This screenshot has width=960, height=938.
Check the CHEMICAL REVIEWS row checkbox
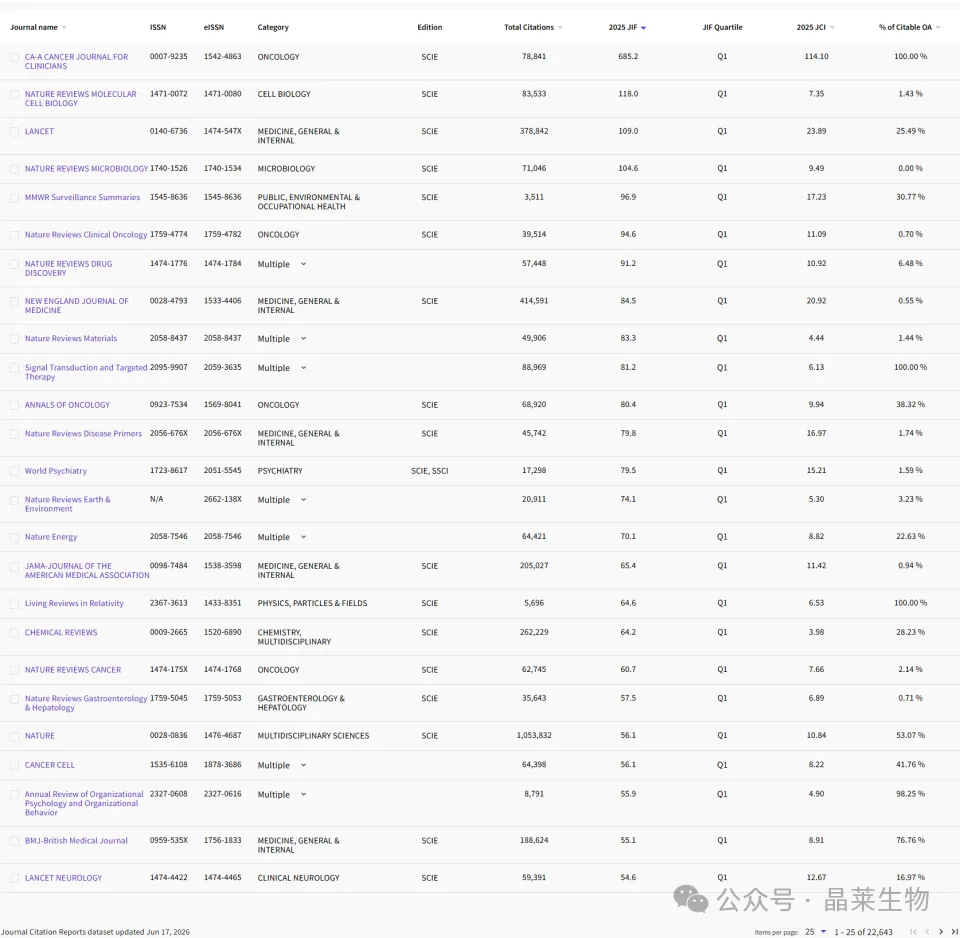coord(14,632)
